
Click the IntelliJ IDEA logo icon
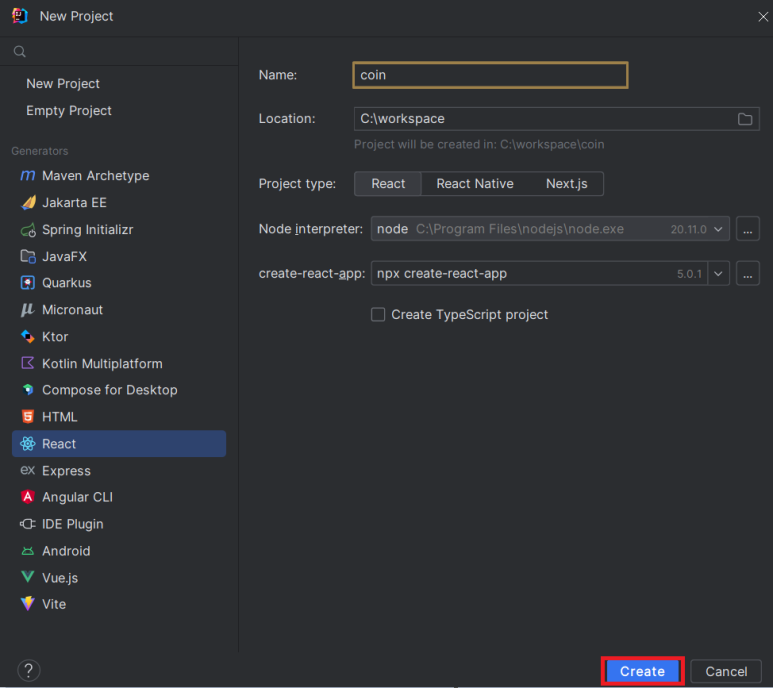coord(20,16)
